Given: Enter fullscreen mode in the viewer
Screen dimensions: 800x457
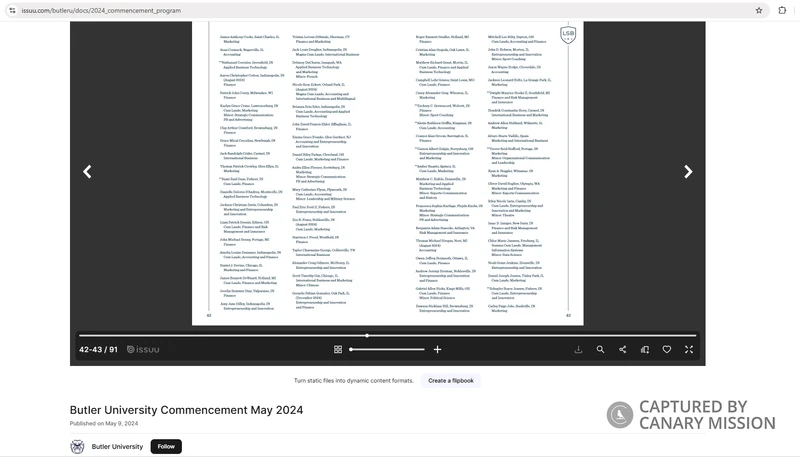Looking at the screenshot, I should [688, 350].
